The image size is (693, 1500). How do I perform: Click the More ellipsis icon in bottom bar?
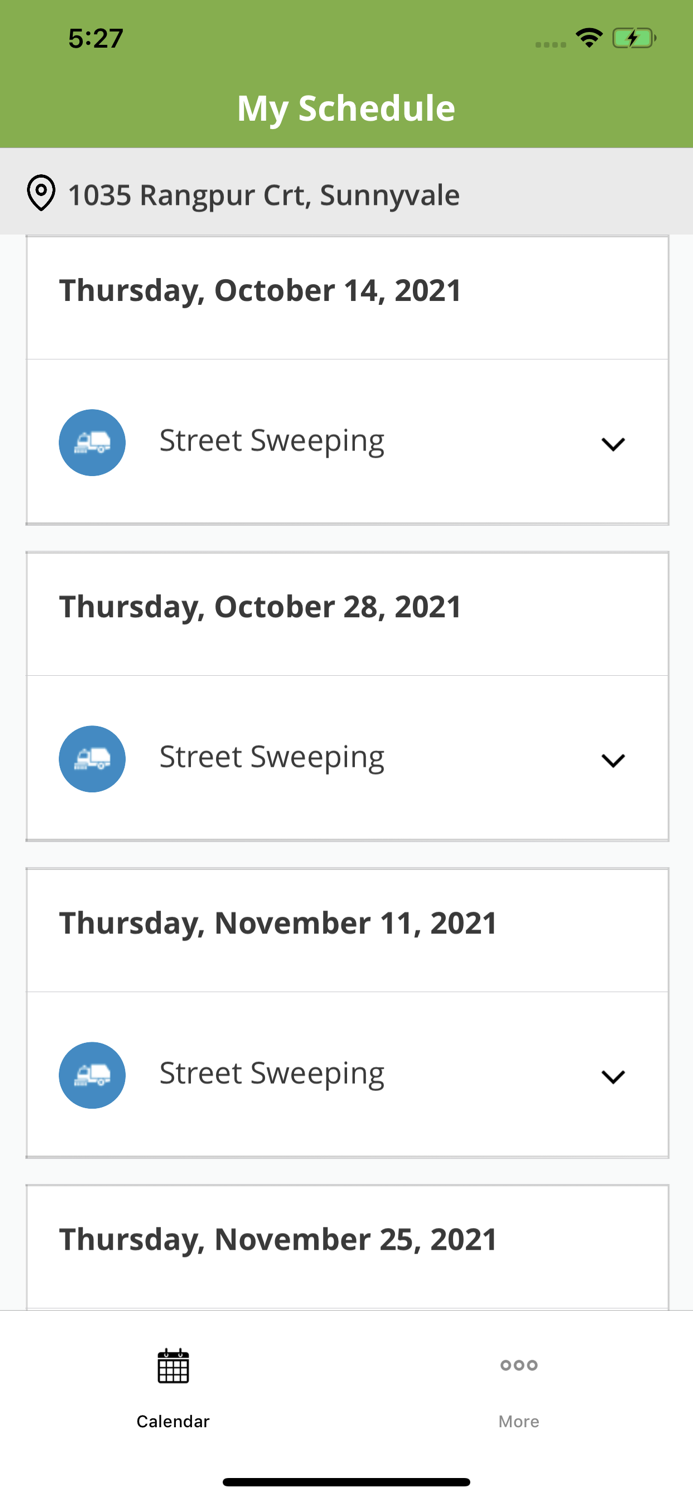(518, 1364)
